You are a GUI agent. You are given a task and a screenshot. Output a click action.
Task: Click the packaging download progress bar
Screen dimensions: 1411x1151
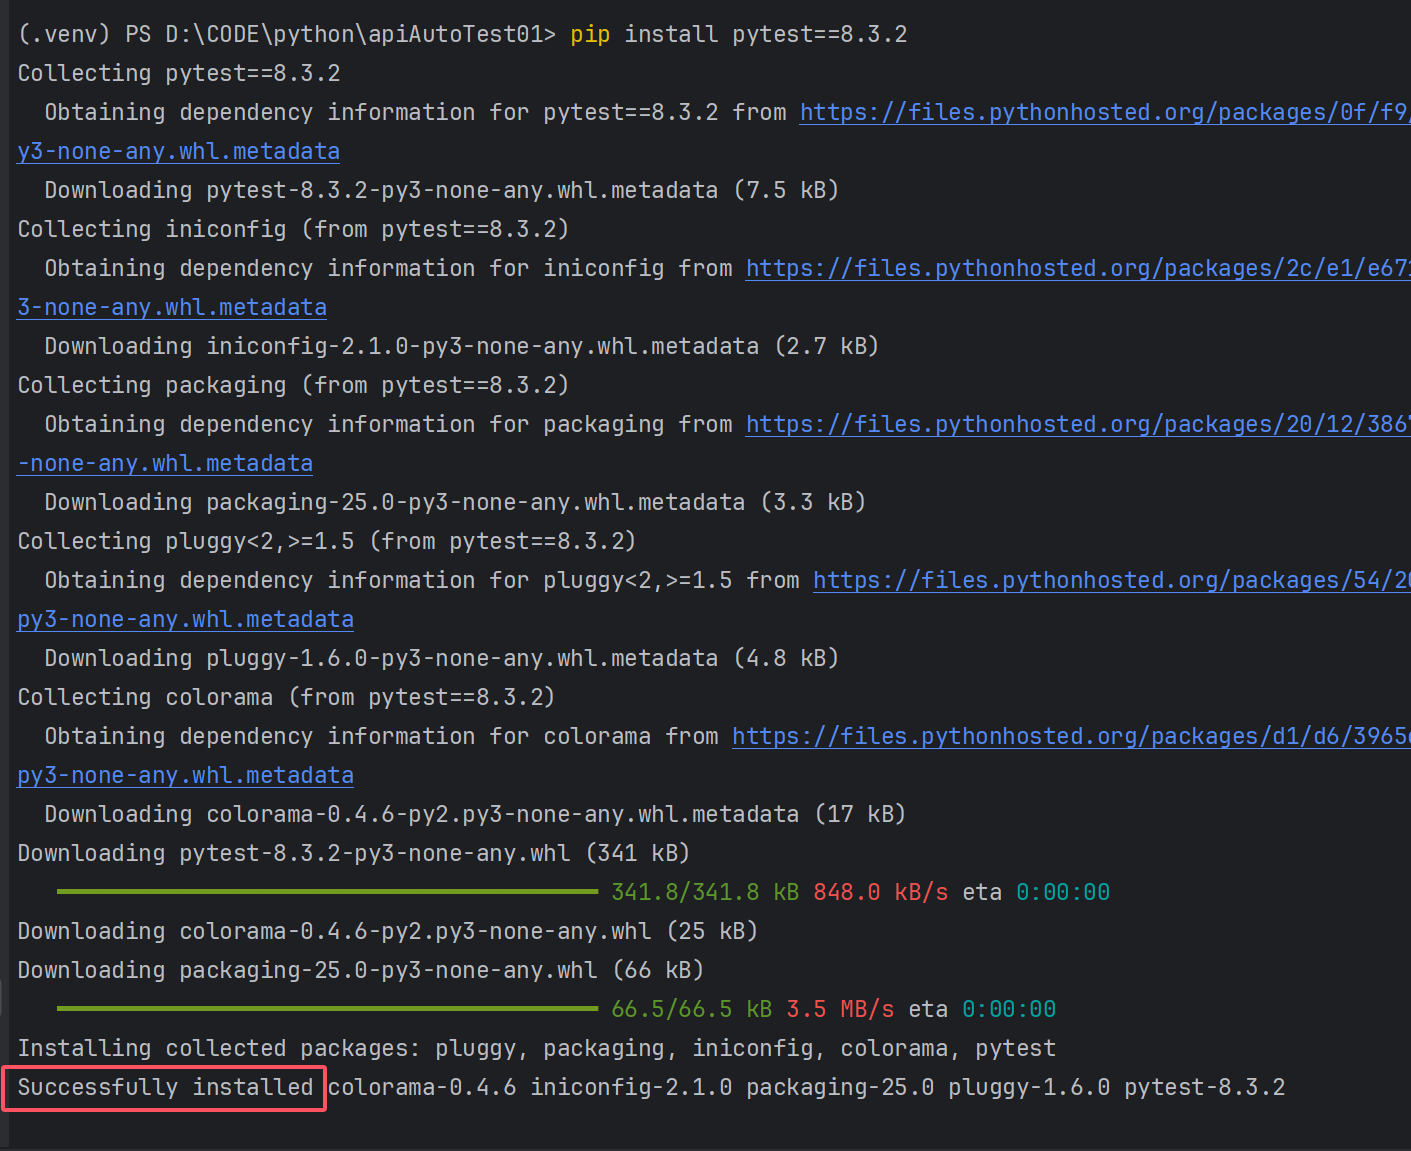[x=327, y=1008]
